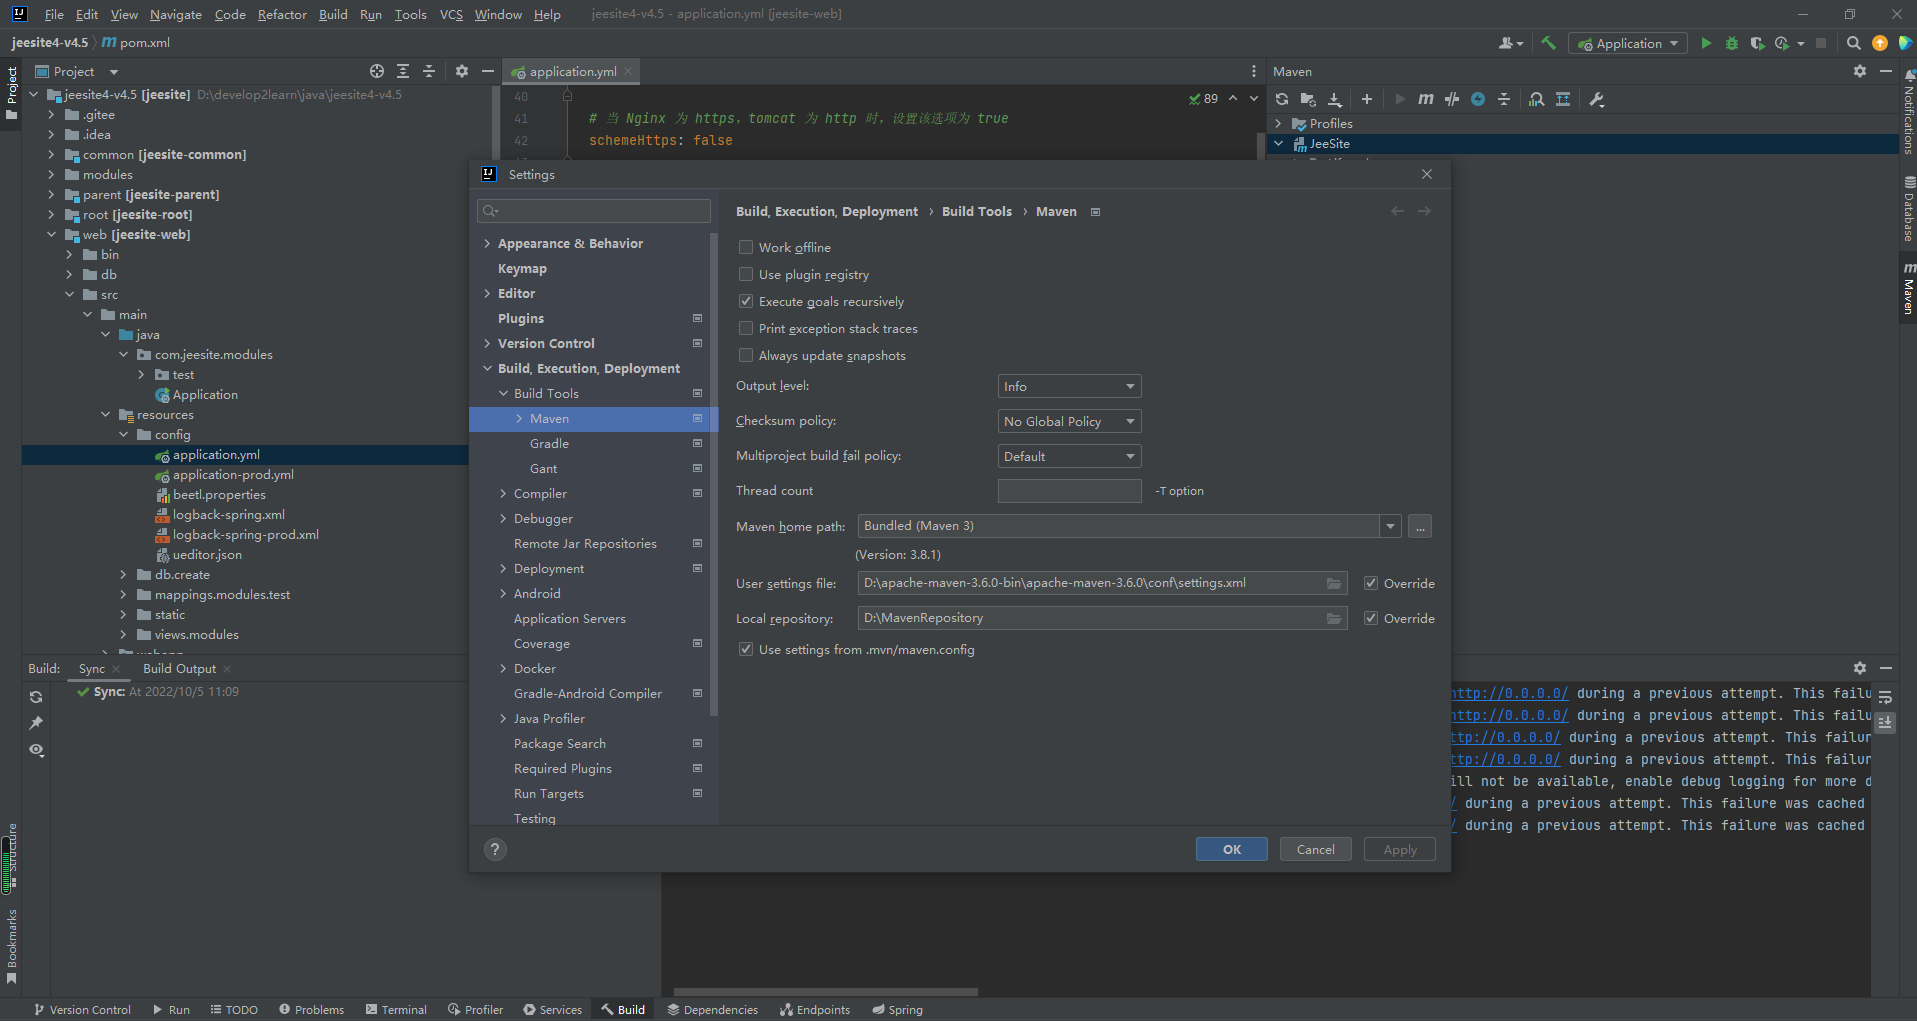Click Settings search field
This screenshot has width=1917, height=1021.
594,210
